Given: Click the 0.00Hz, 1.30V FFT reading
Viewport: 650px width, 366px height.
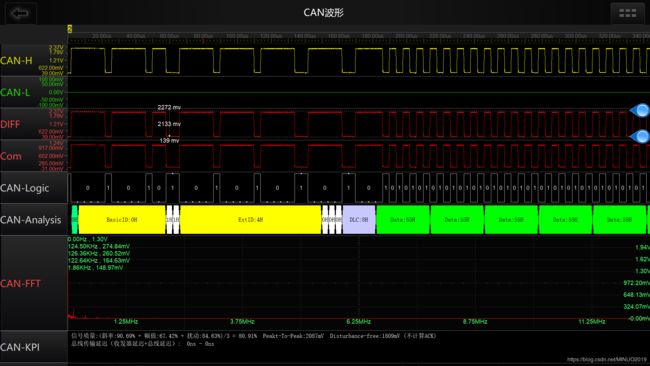Looking at the screenshot, I should [x=87, y=239].
